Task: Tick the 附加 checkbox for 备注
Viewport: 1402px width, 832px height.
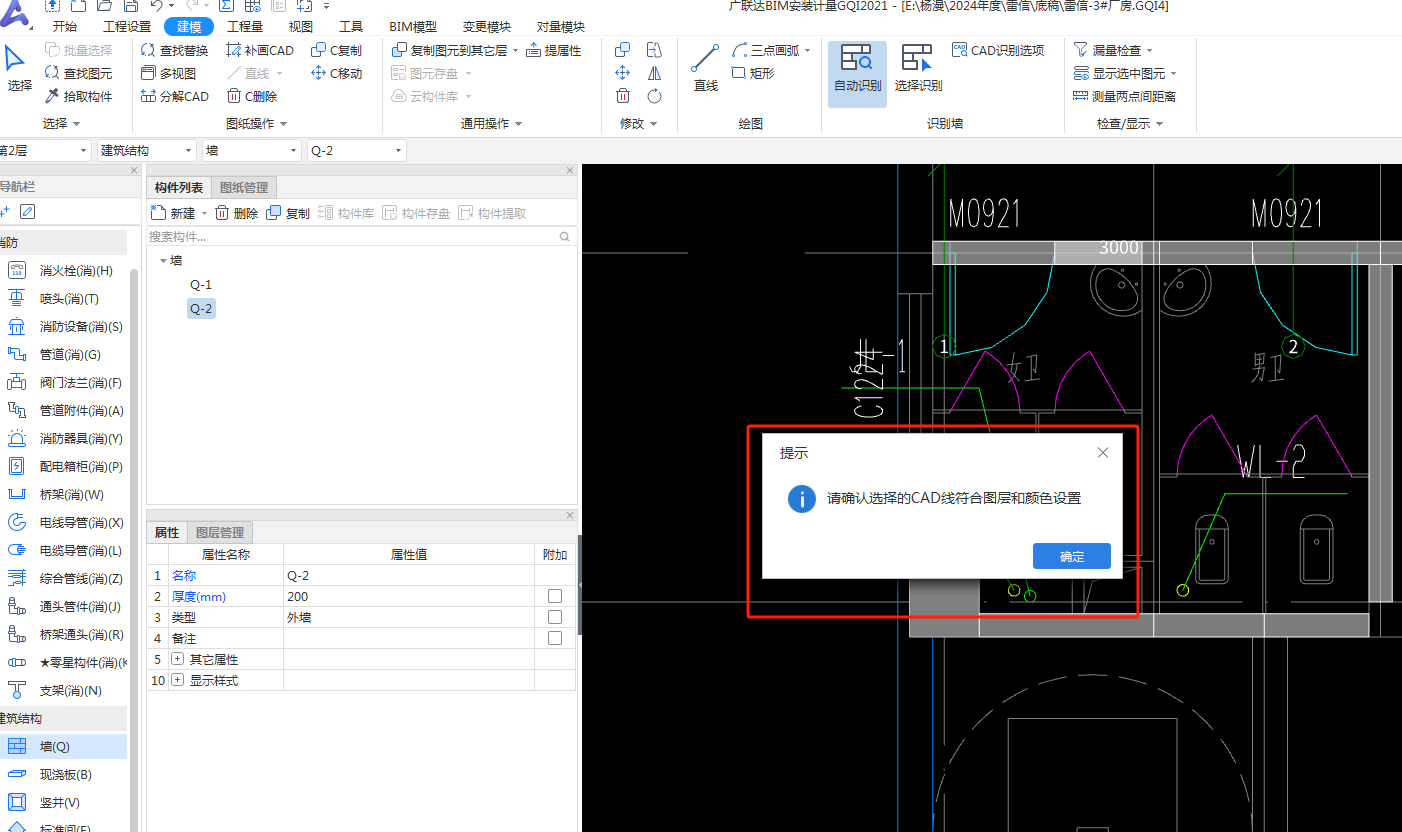Action: coord(555,638)
